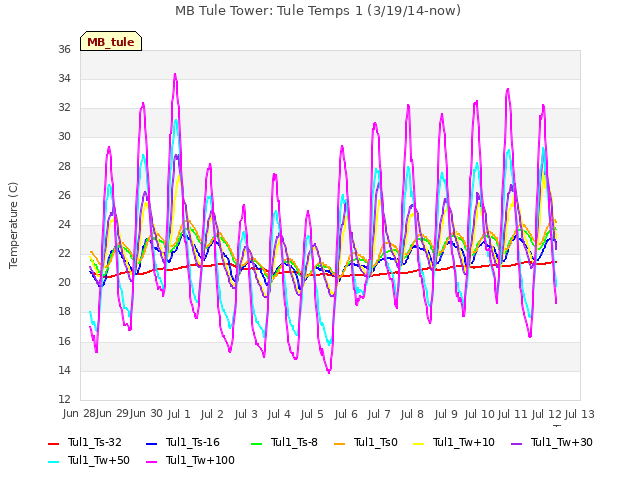This screenshot has width=640, height=480.
Task: Click the Jul 13 x-axis tick label
Action: coord(579,414)
